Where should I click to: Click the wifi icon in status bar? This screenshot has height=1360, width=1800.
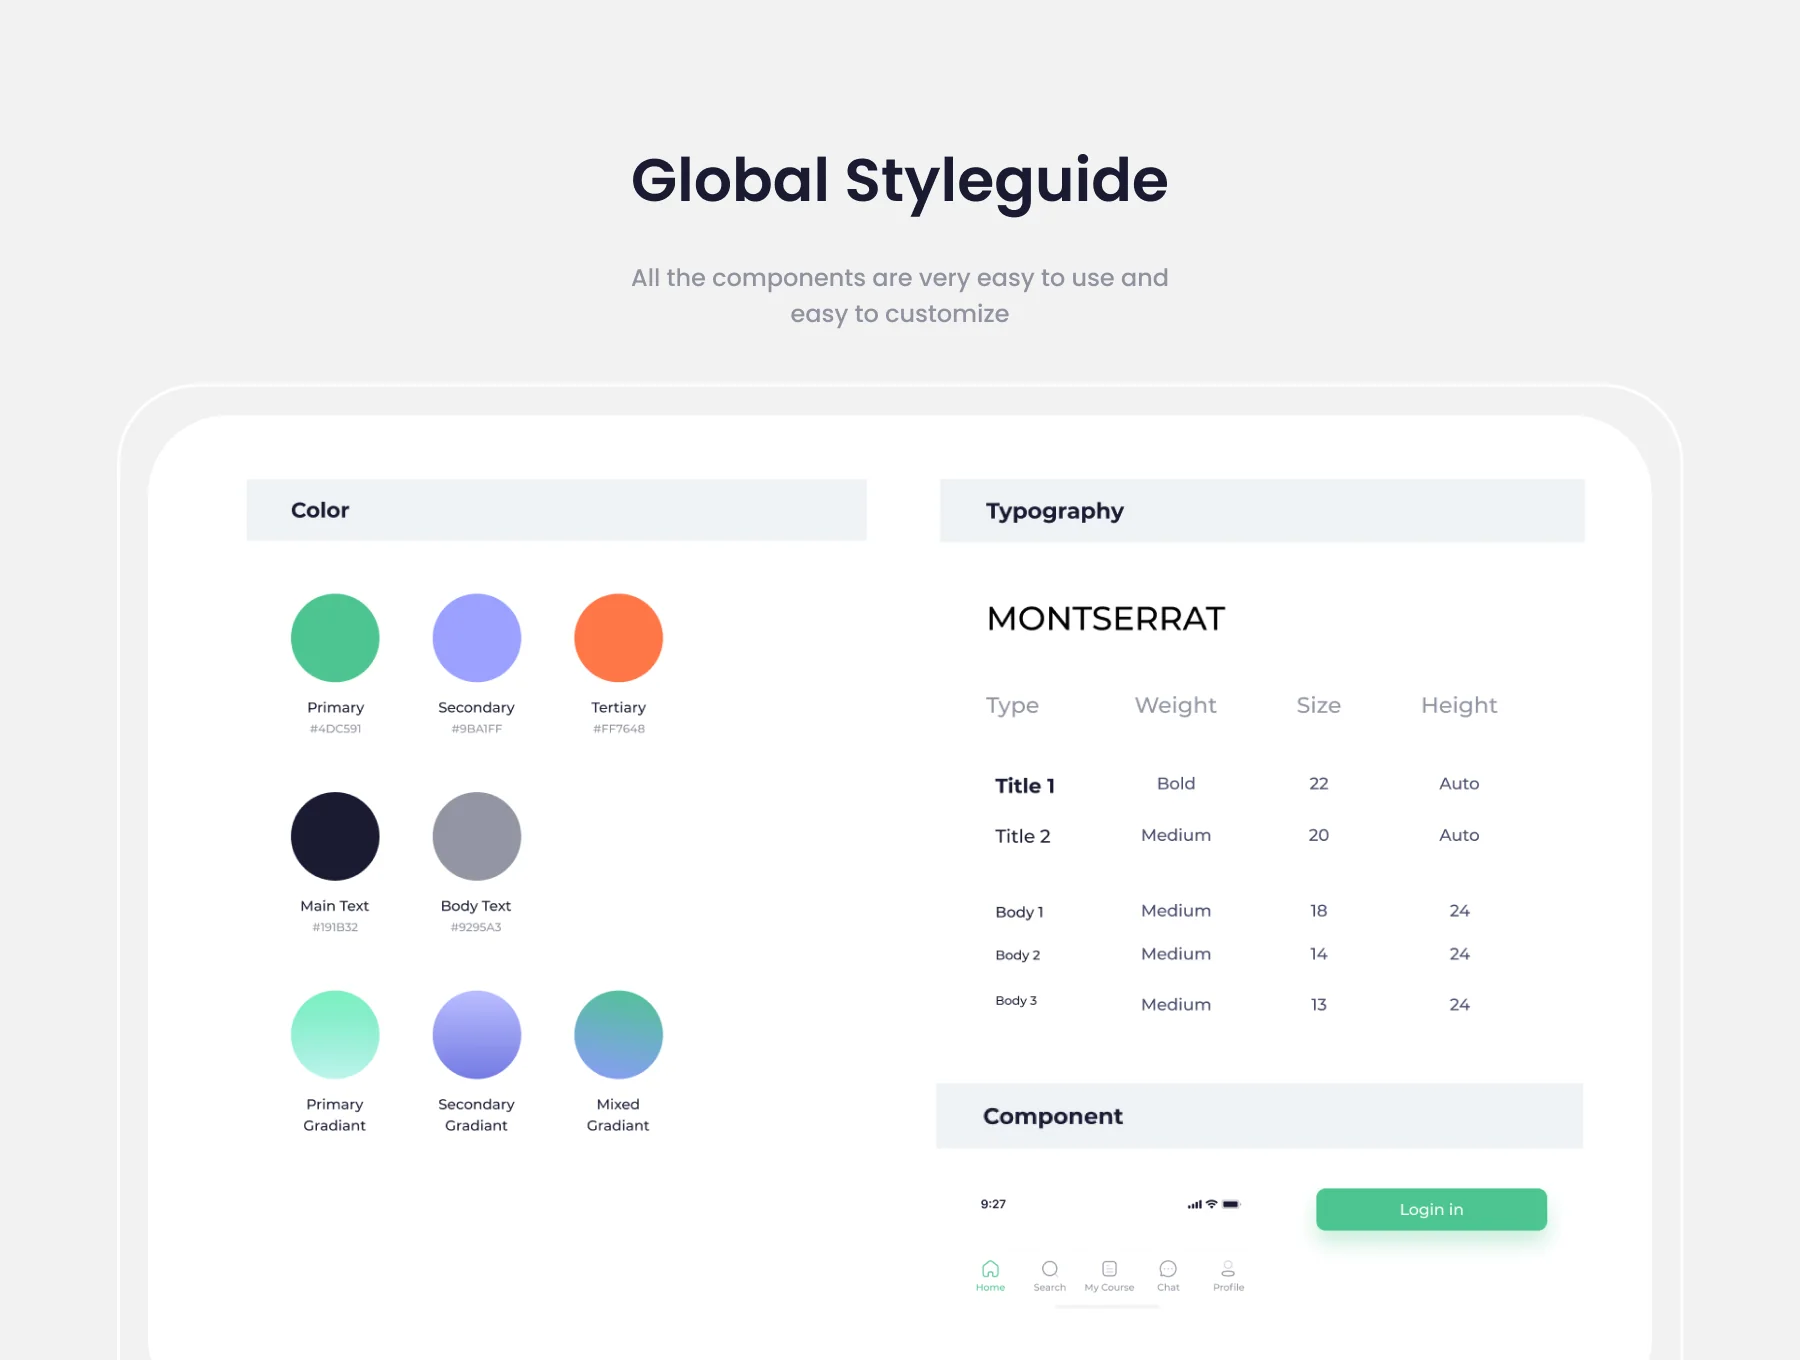pyautogui.click(x=1211, y=1204)
